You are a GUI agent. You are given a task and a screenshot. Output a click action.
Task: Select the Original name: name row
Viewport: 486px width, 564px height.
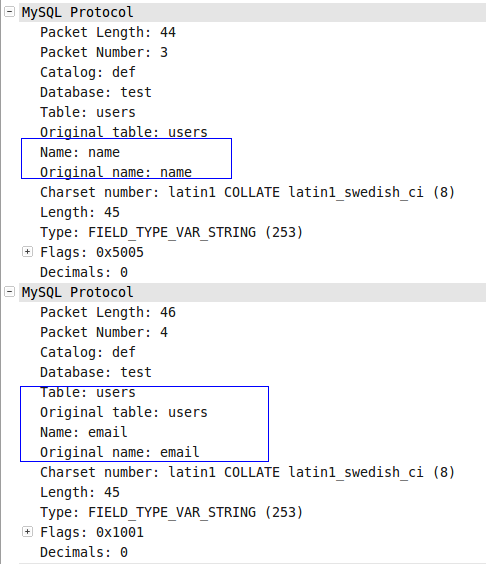tap(116, 172)
